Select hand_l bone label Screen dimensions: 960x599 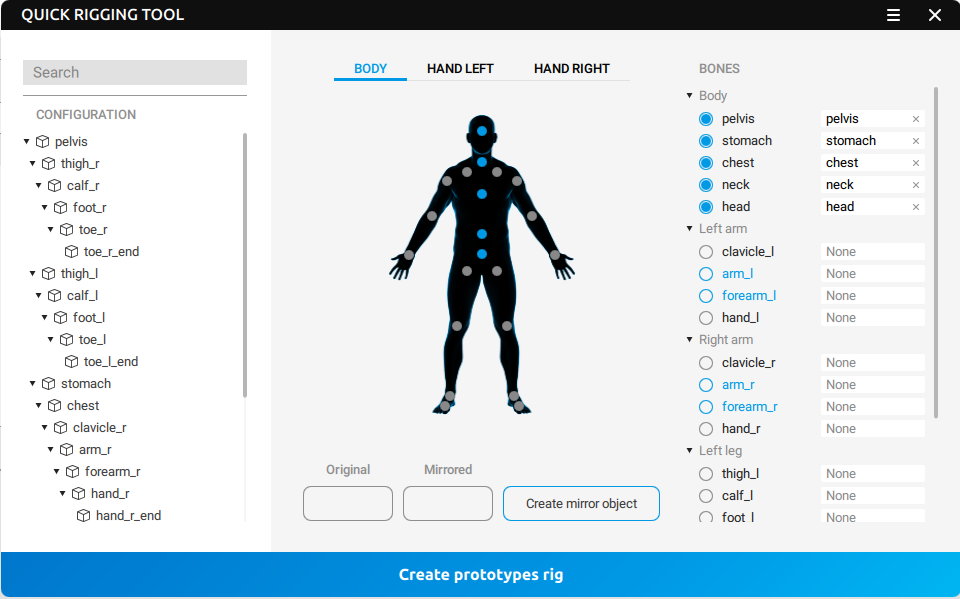pos(740,318)
